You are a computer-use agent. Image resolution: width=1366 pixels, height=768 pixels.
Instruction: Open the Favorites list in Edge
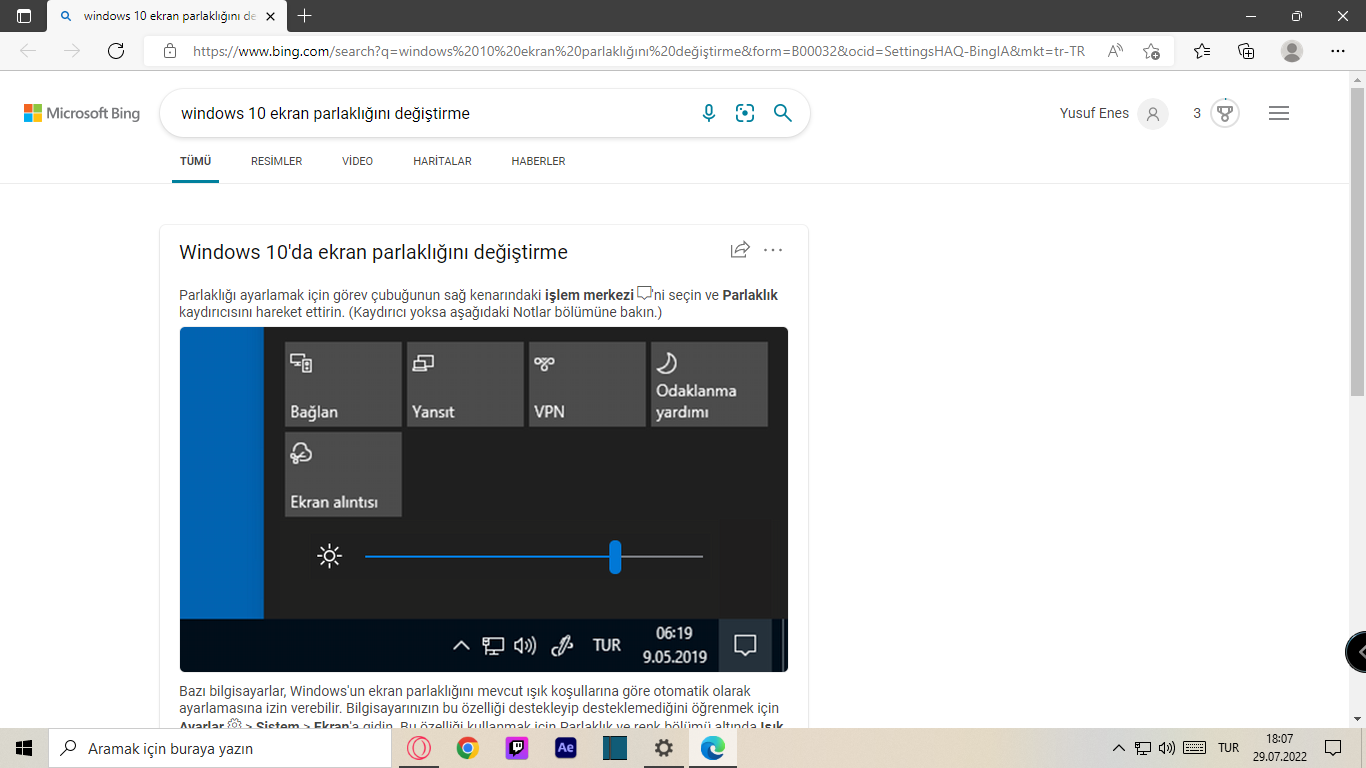[x=1202, y=51]
